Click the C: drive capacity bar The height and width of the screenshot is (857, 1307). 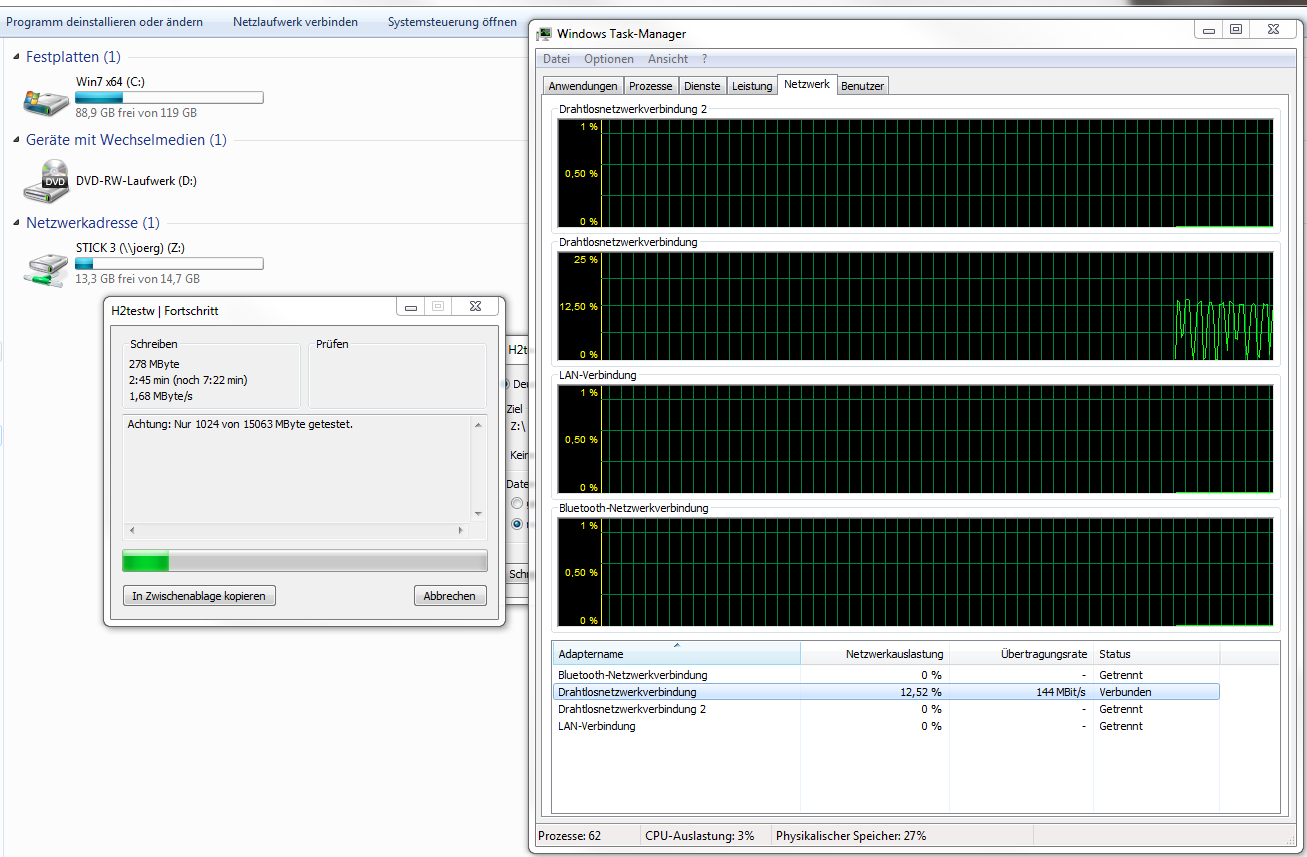coord(169,98)
